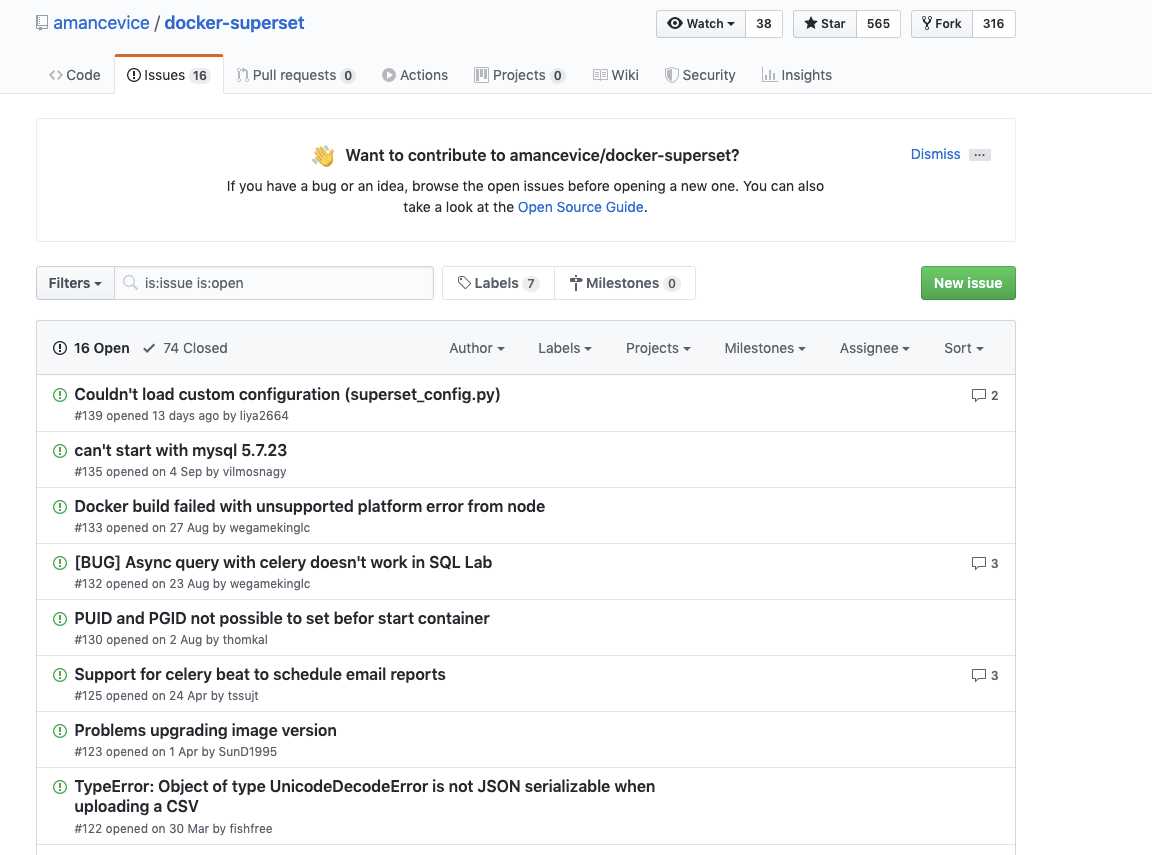Open the Security tab
The width and height of the screenshot is (1152, 855).
point(700,75)
